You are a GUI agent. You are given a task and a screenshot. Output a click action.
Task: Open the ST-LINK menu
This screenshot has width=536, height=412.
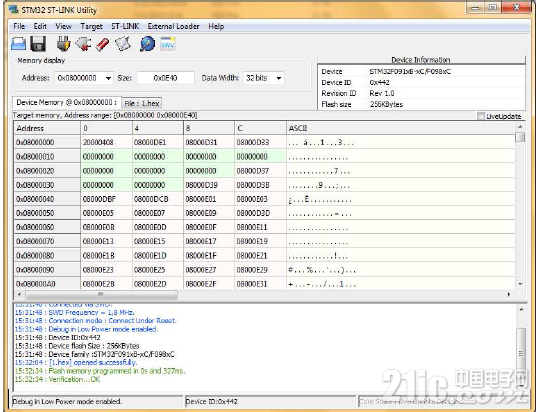125,26
